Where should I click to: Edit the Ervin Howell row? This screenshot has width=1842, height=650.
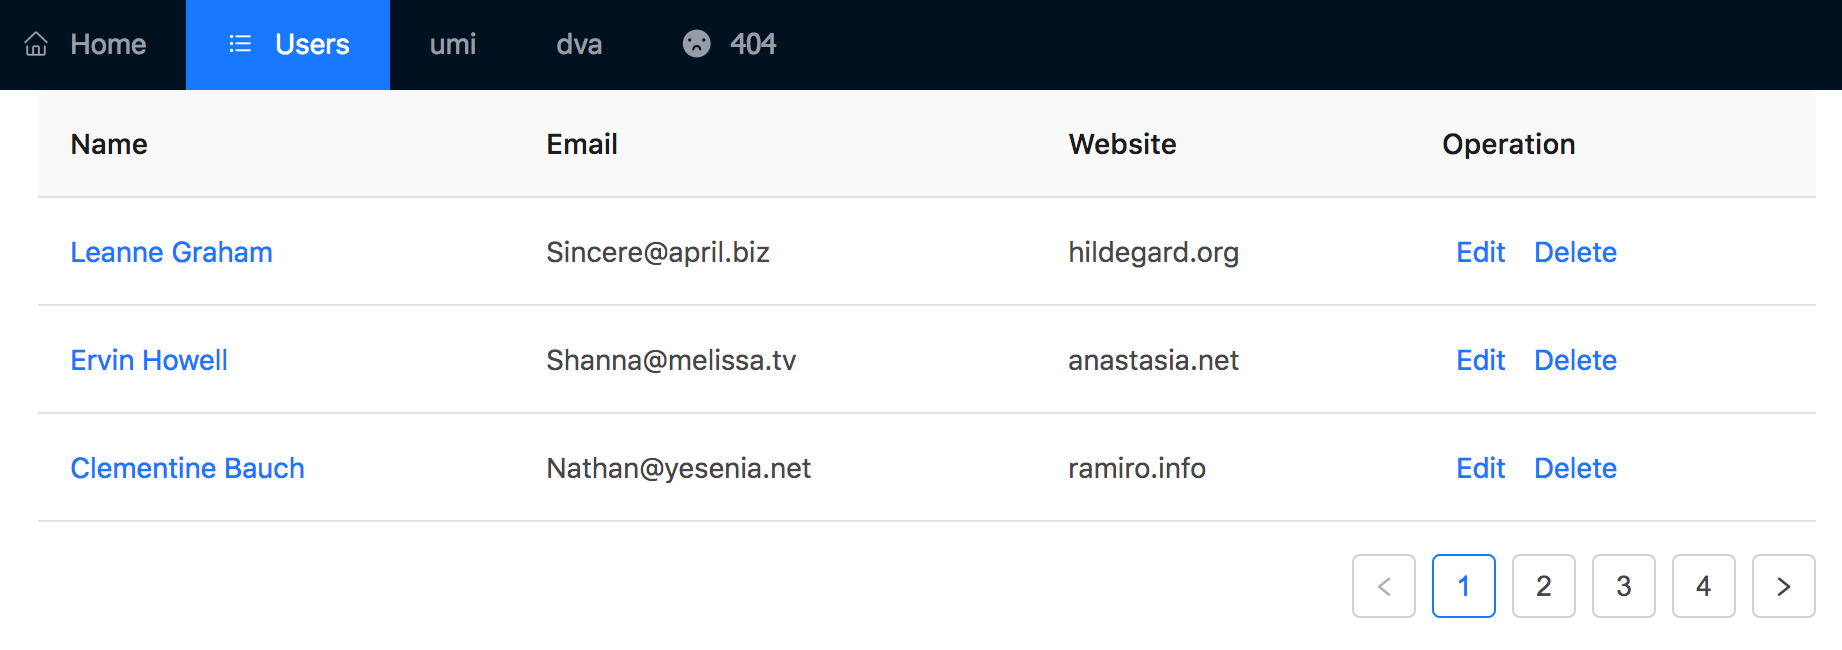(1480, 360)
